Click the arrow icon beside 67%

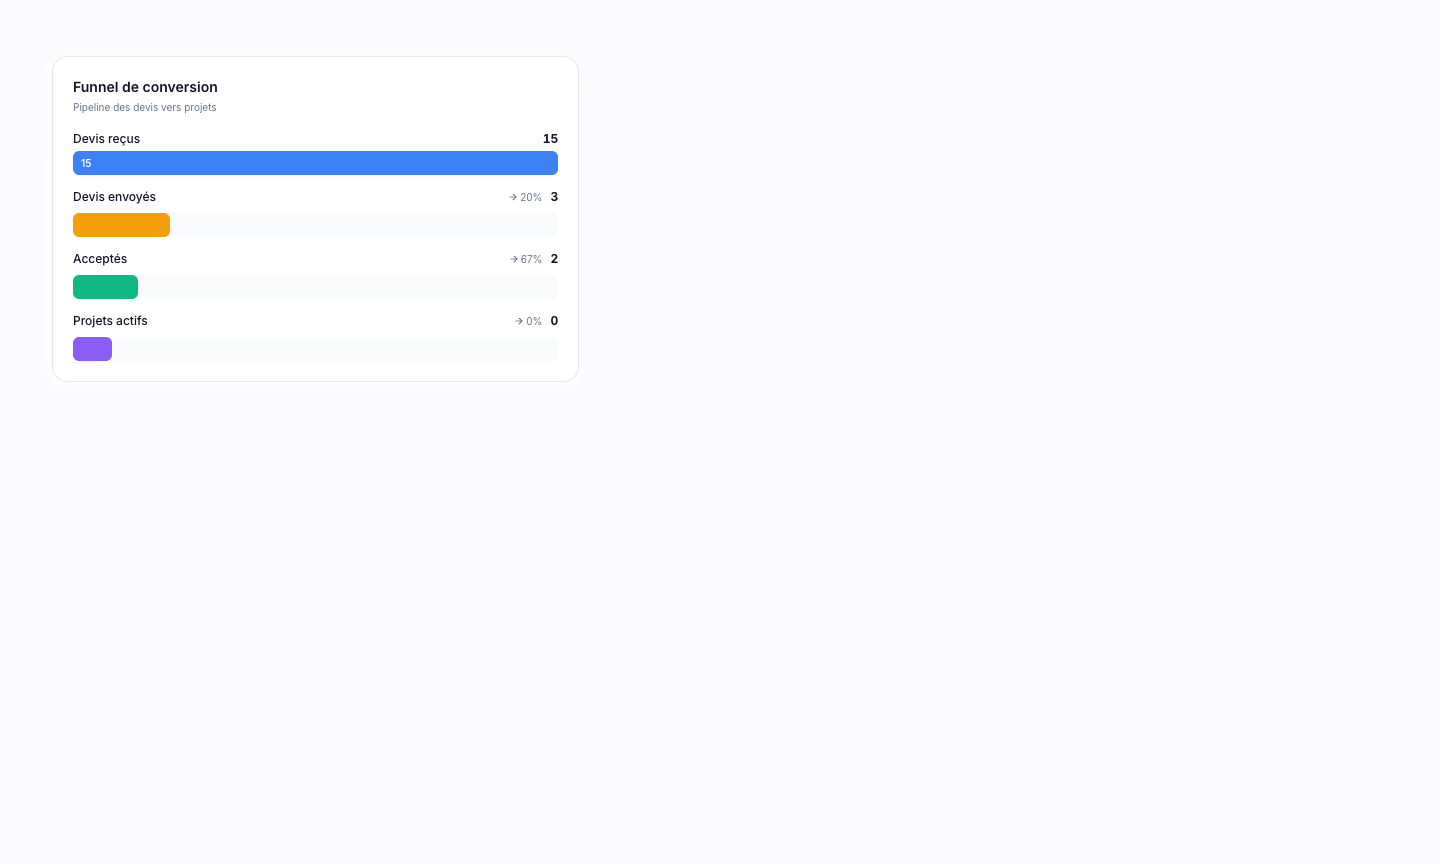point(514,259)
